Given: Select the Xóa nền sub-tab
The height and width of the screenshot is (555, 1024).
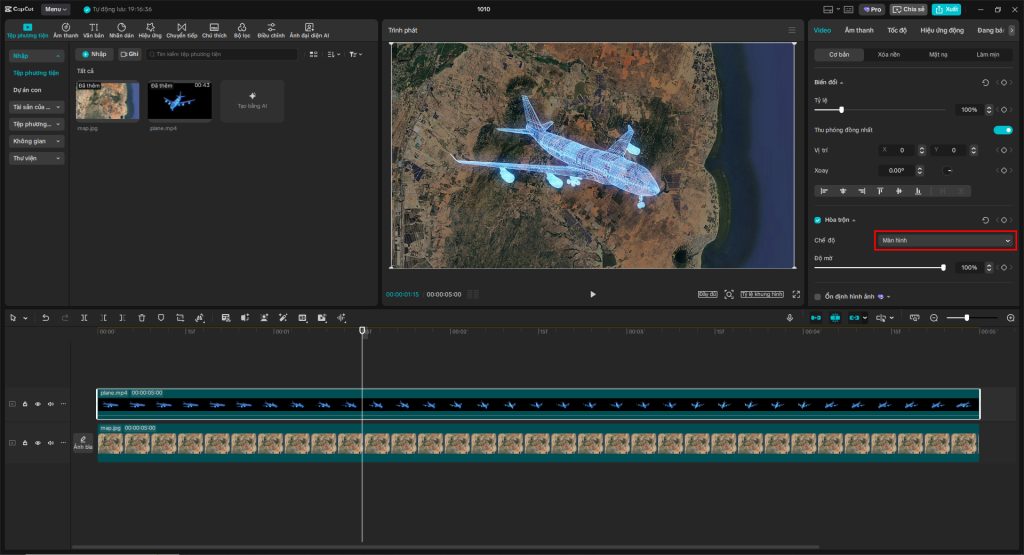Looking at the screenshot, I should pos(887,55).
